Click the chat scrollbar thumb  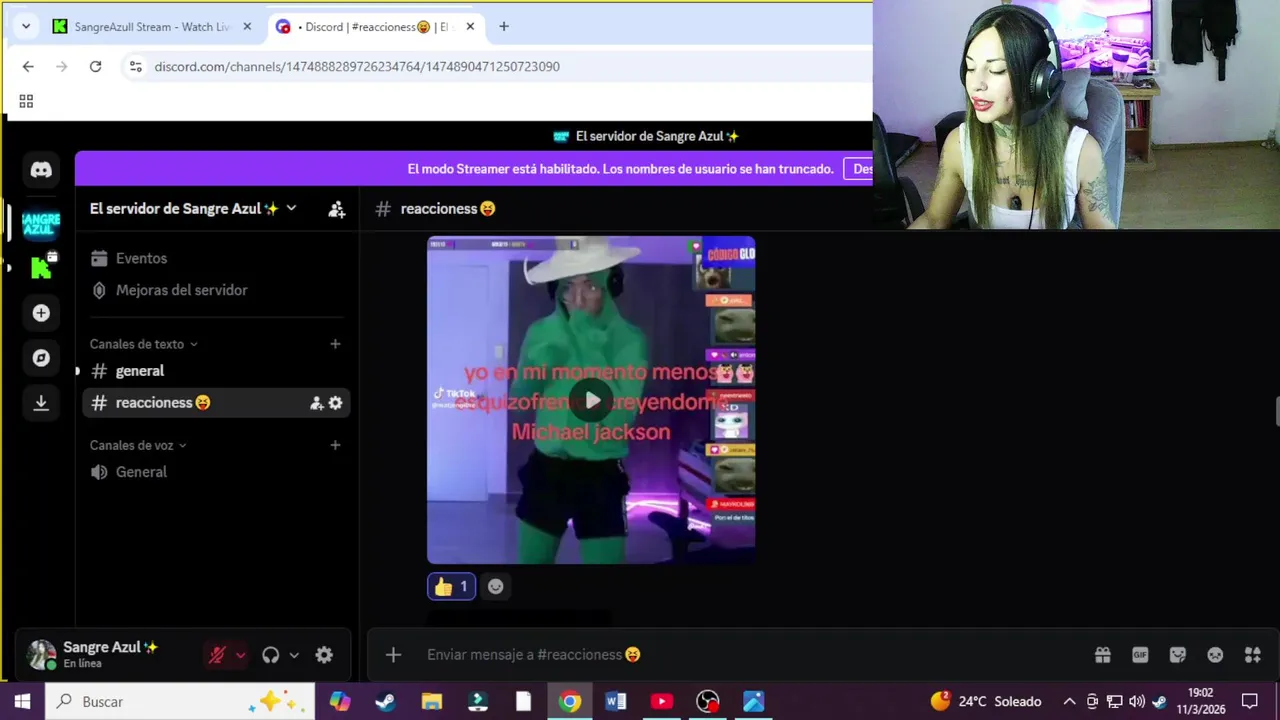pyautogui.click(x=1276, y=411)
